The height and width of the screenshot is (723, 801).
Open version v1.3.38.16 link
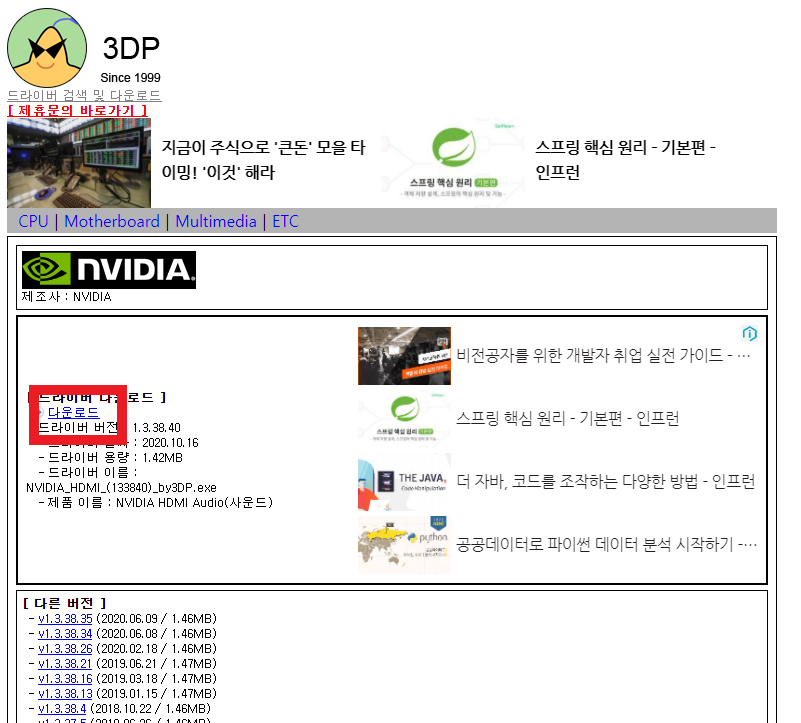coord(65,679)
